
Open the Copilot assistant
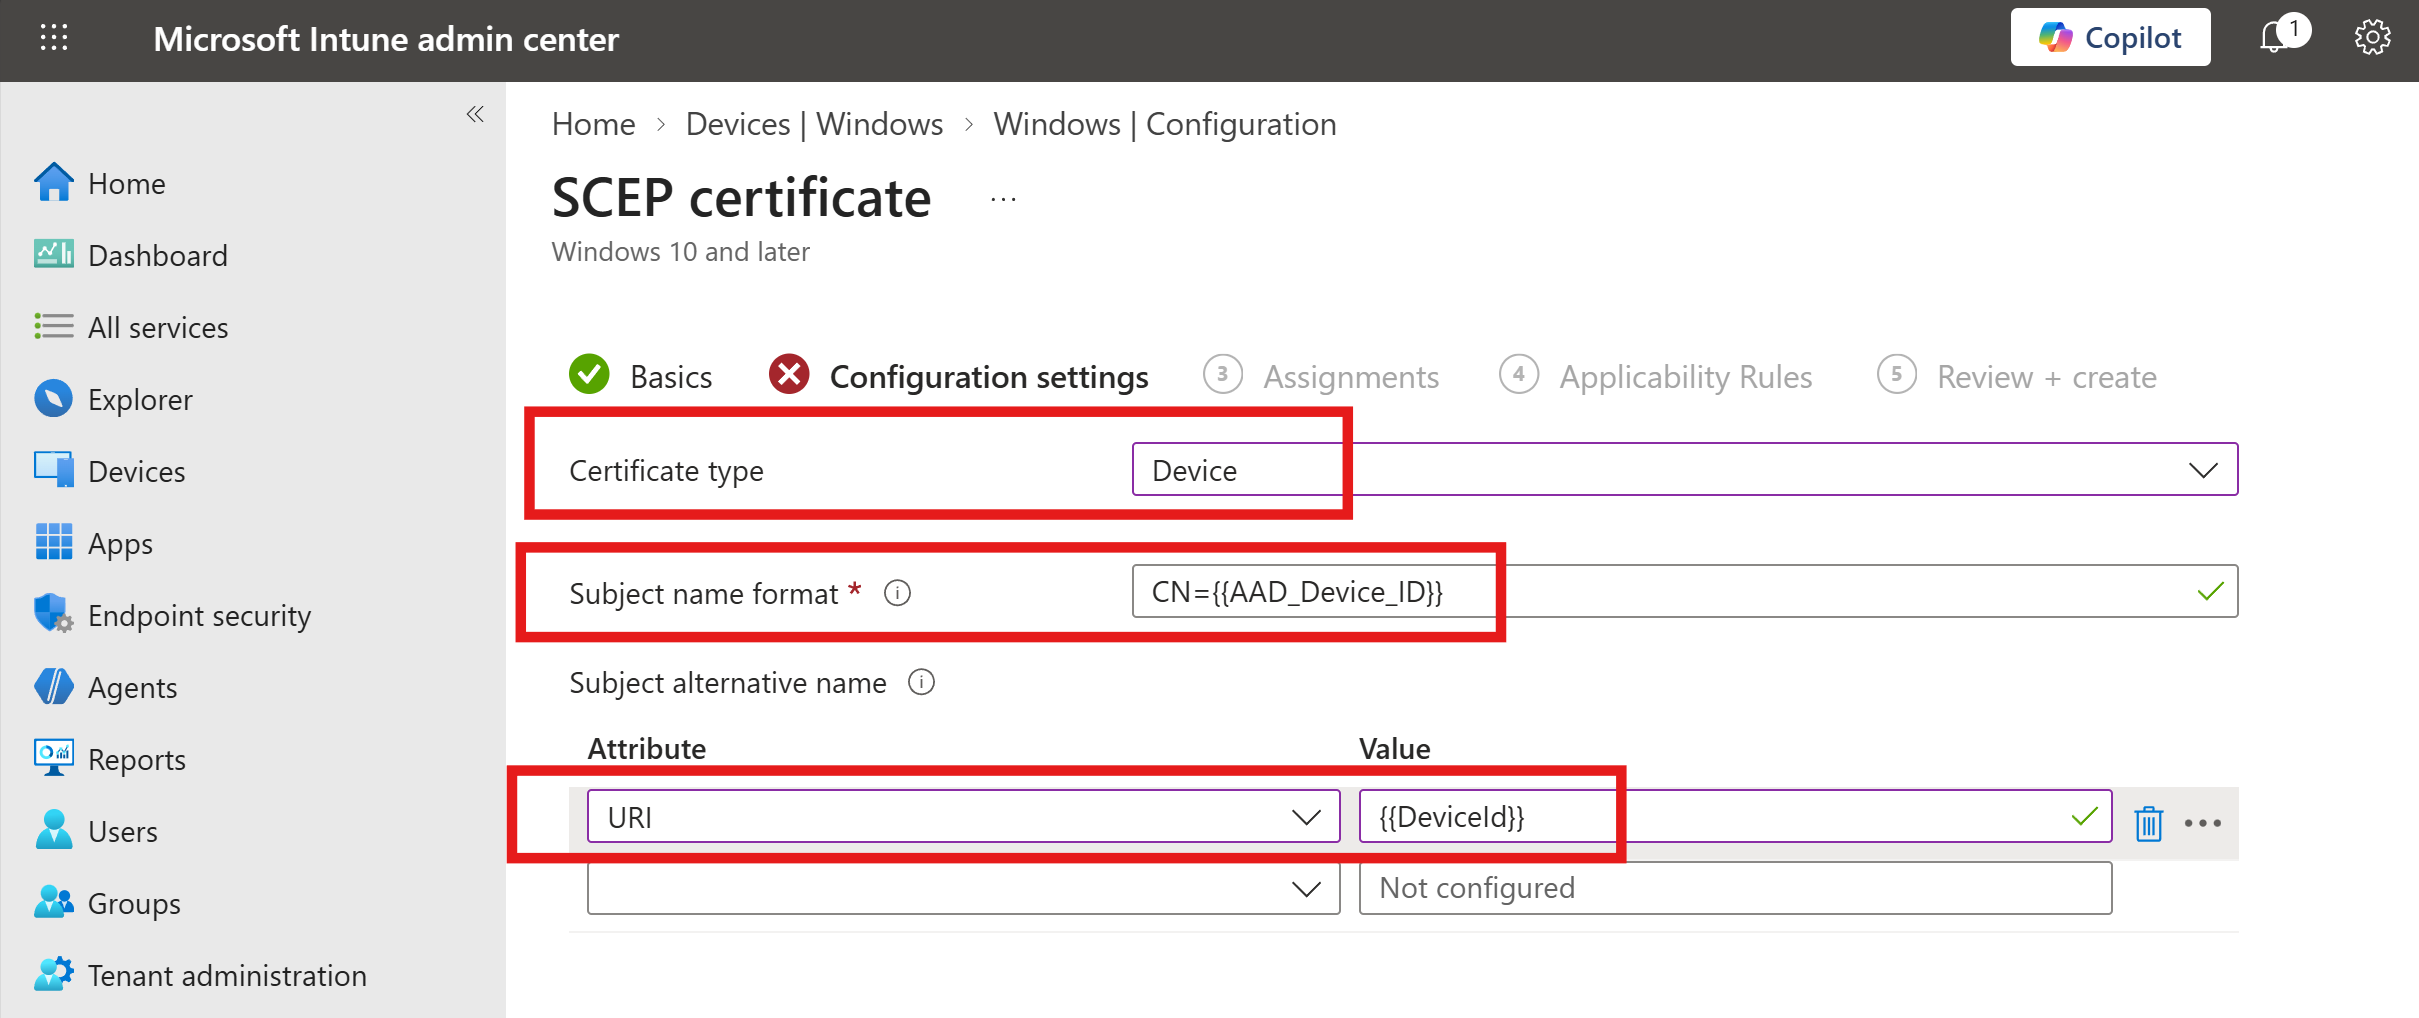pos(2110,38)
